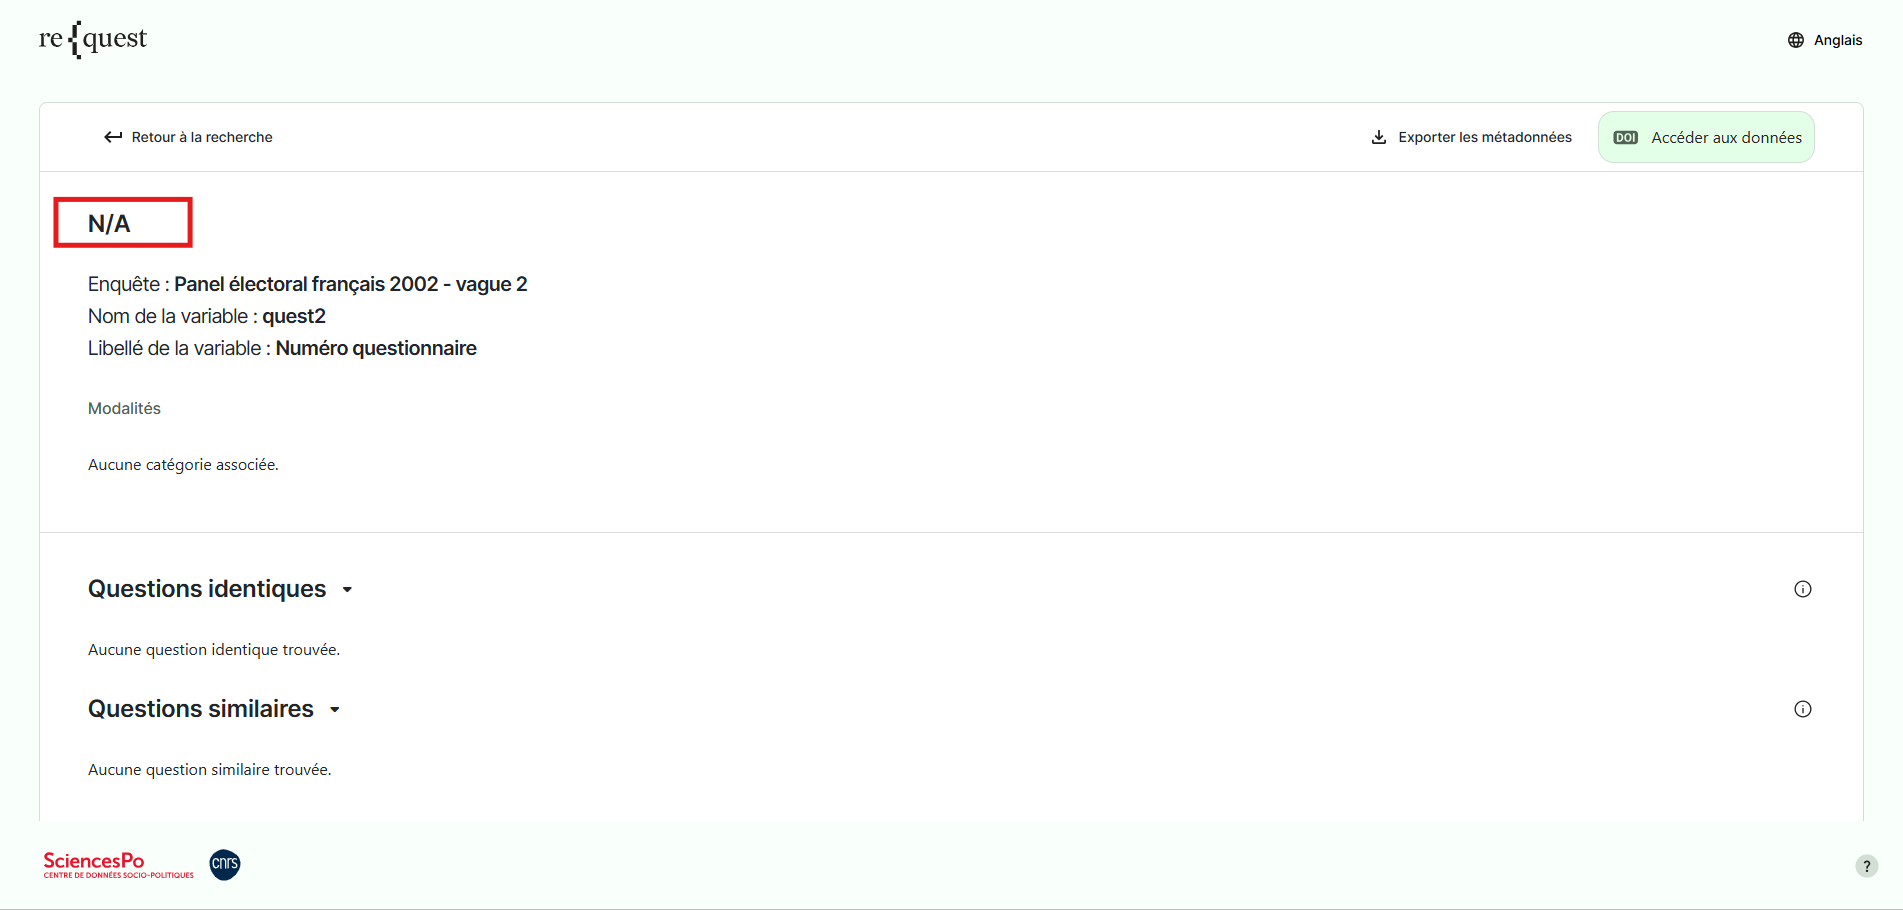Open the CNRS logo link
This screenshot has height=910, width=1903.
click(225, 864)
